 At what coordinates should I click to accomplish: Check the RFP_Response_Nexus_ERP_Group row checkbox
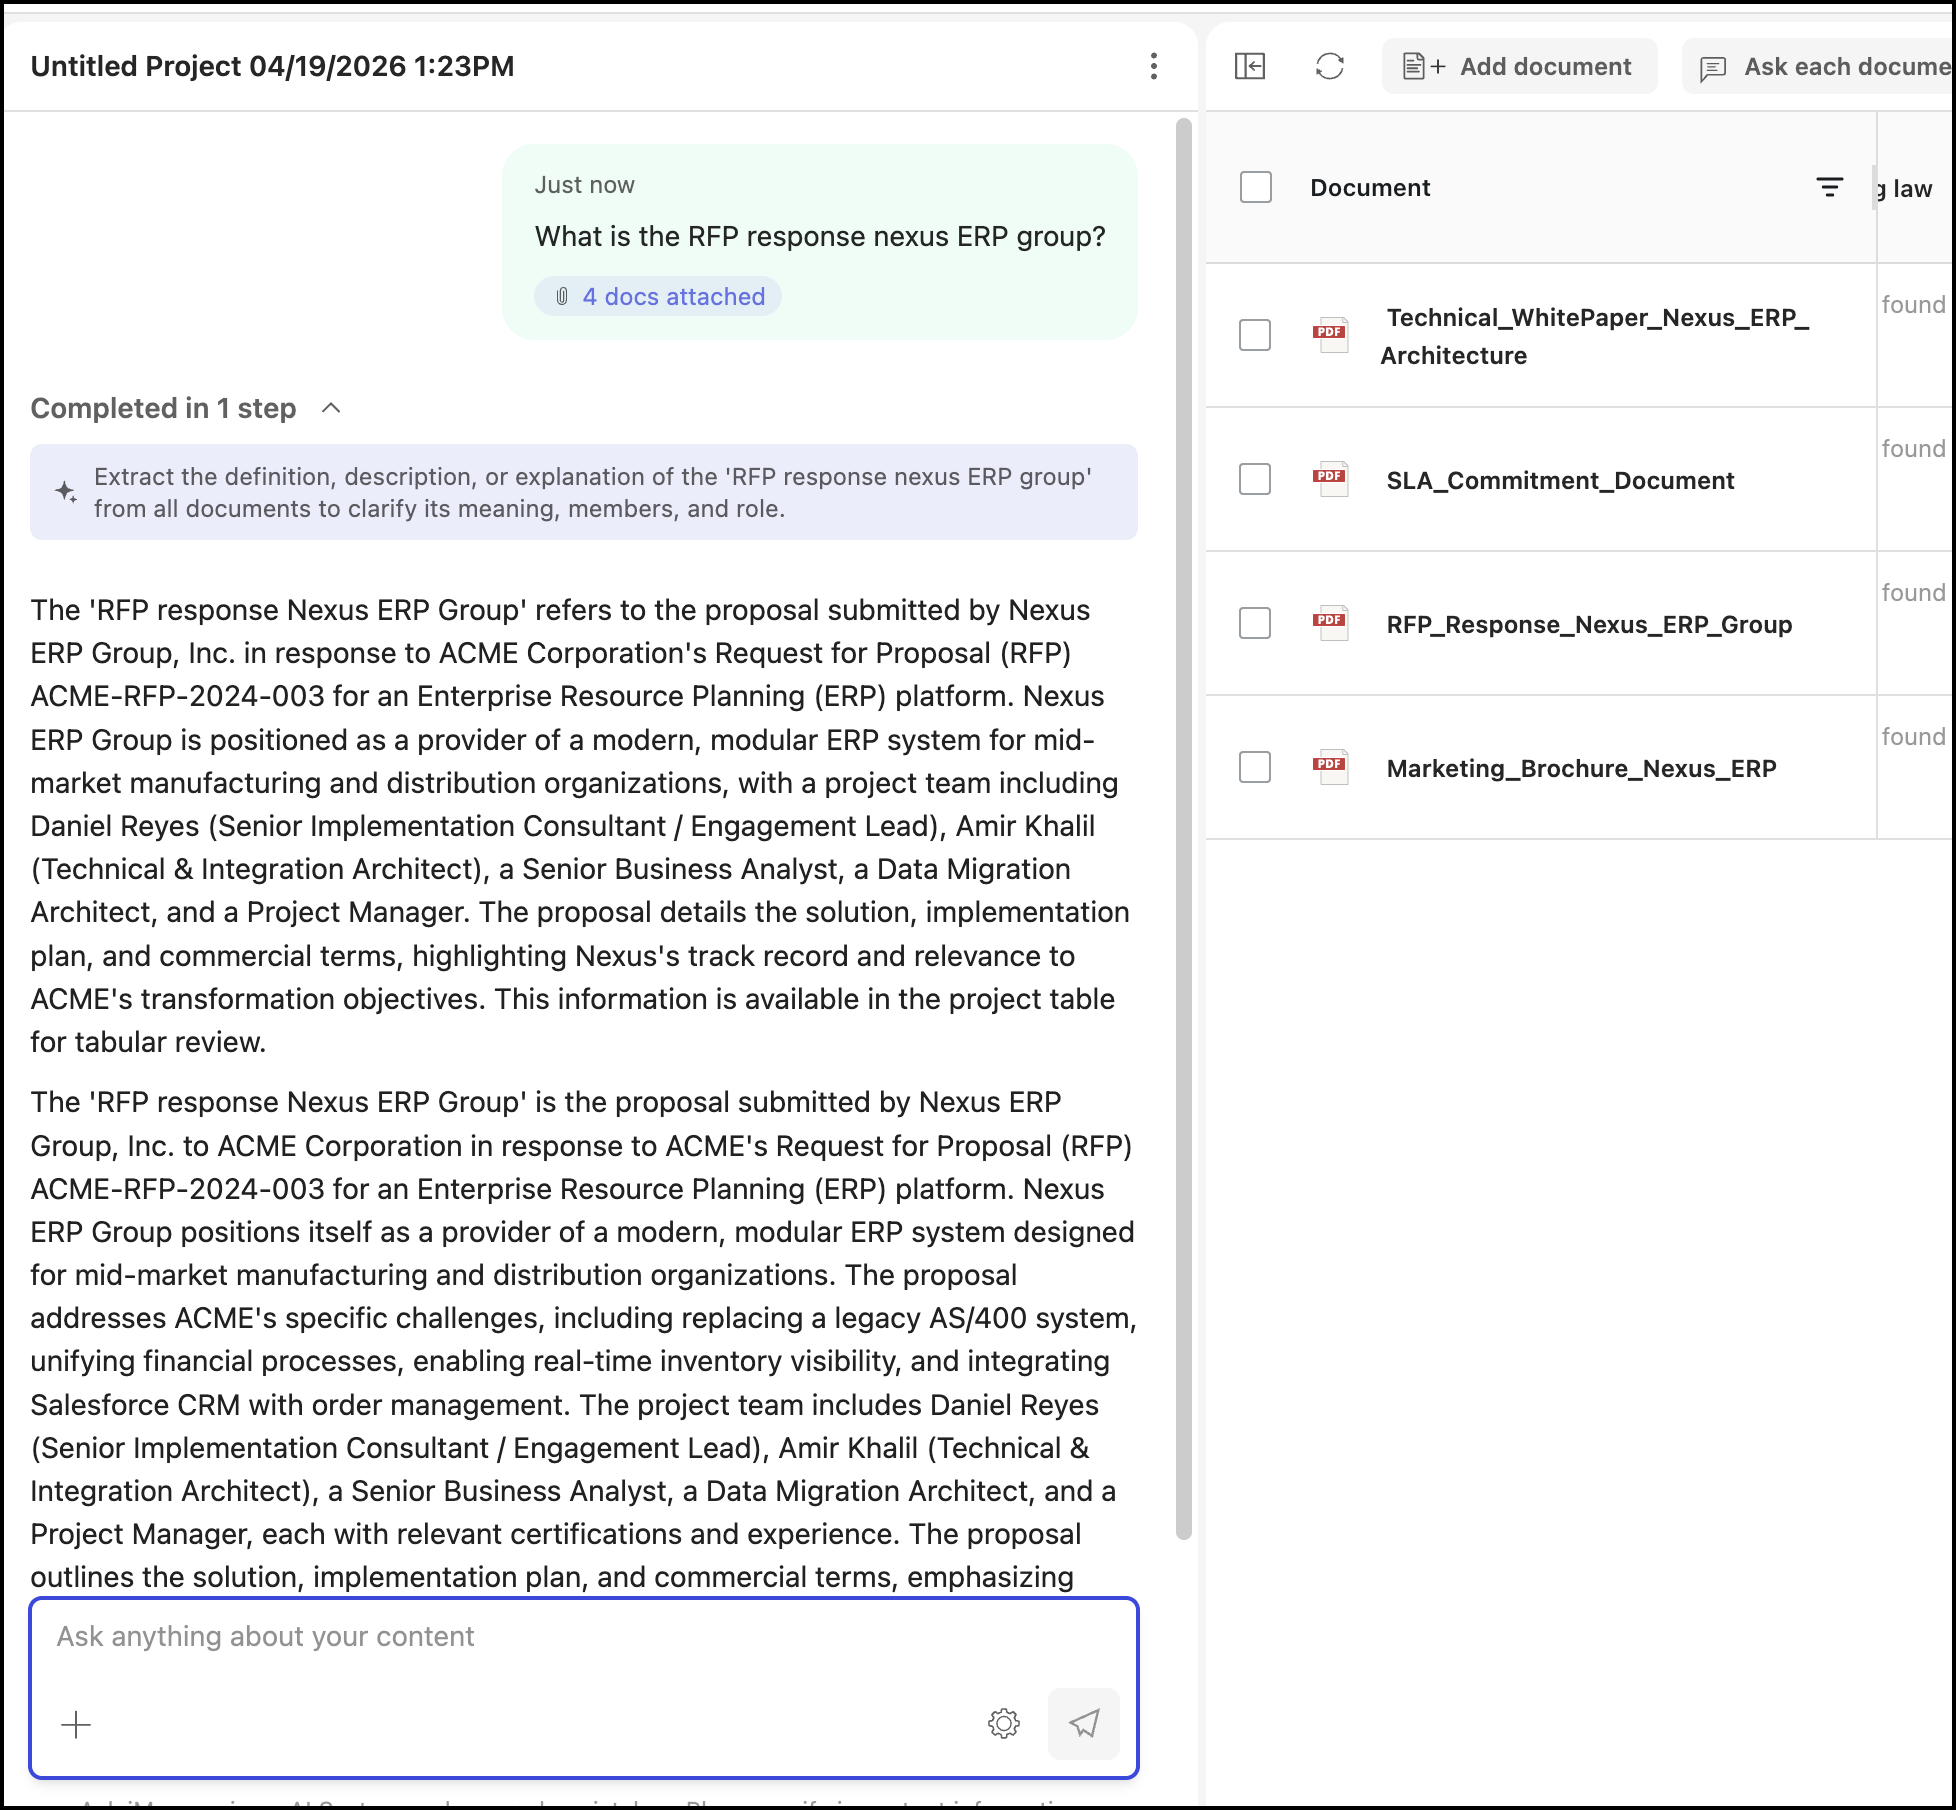pos(1255,623)
